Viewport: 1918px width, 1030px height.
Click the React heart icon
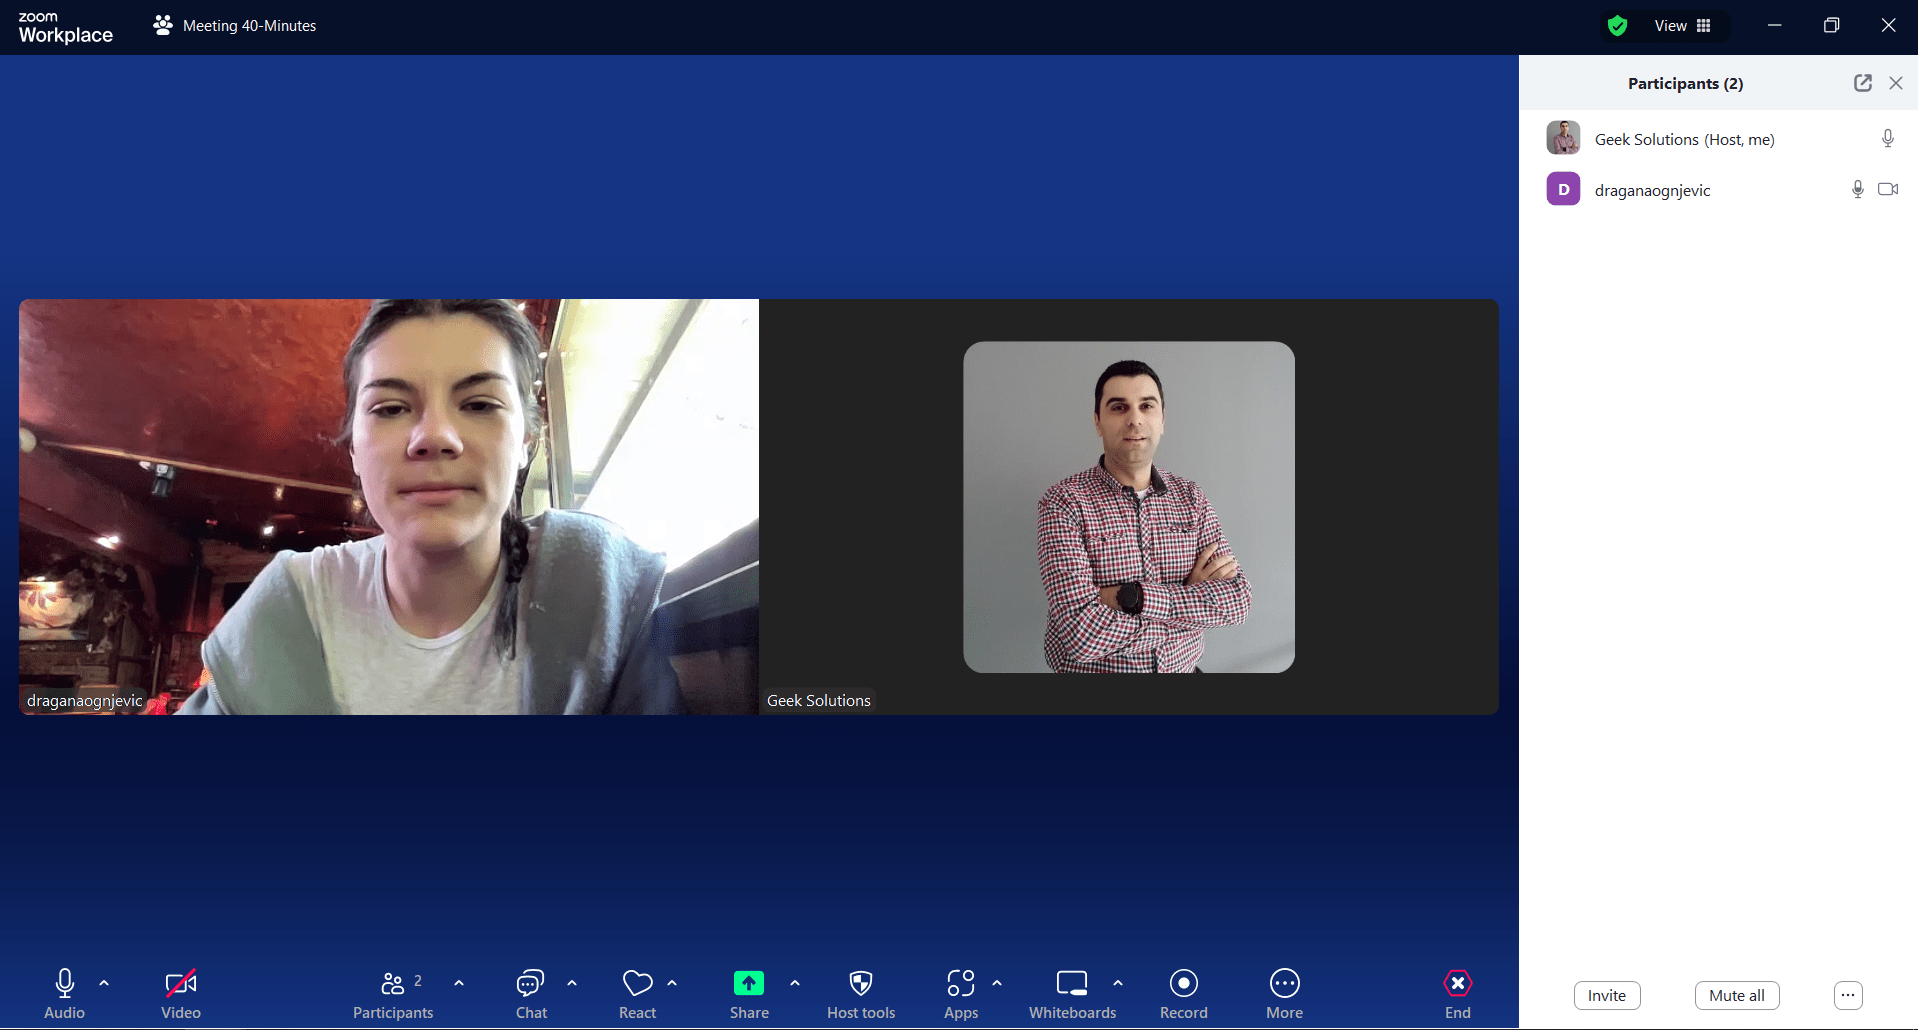point(637,984)
